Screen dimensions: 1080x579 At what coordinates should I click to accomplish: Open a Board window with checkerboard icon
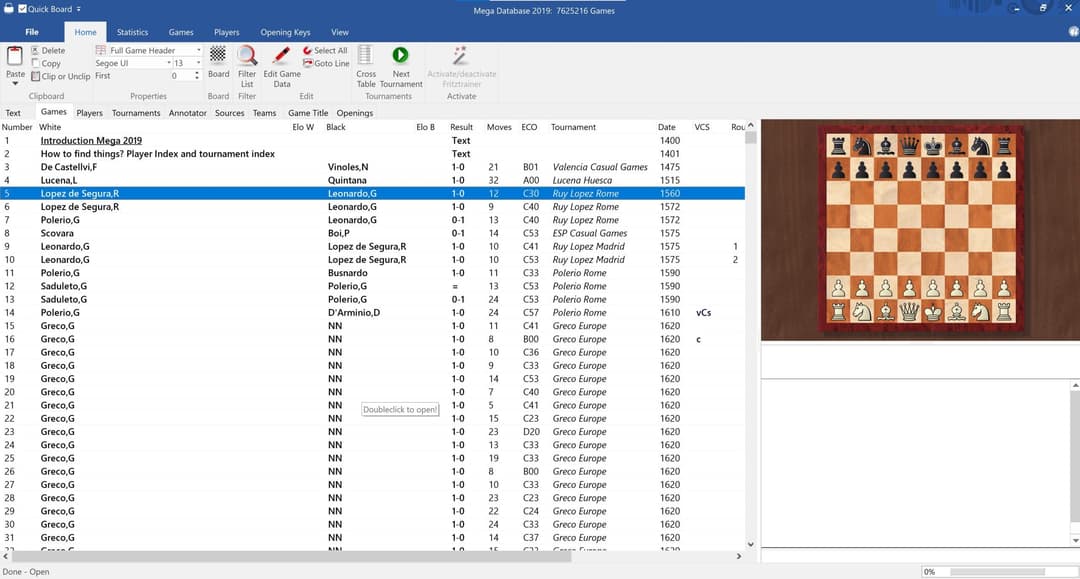[218, 54]
